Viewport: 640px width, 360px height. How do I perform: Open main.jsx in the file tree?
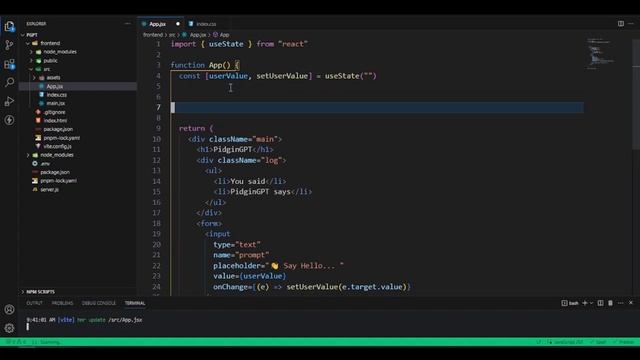coord(56,103)
